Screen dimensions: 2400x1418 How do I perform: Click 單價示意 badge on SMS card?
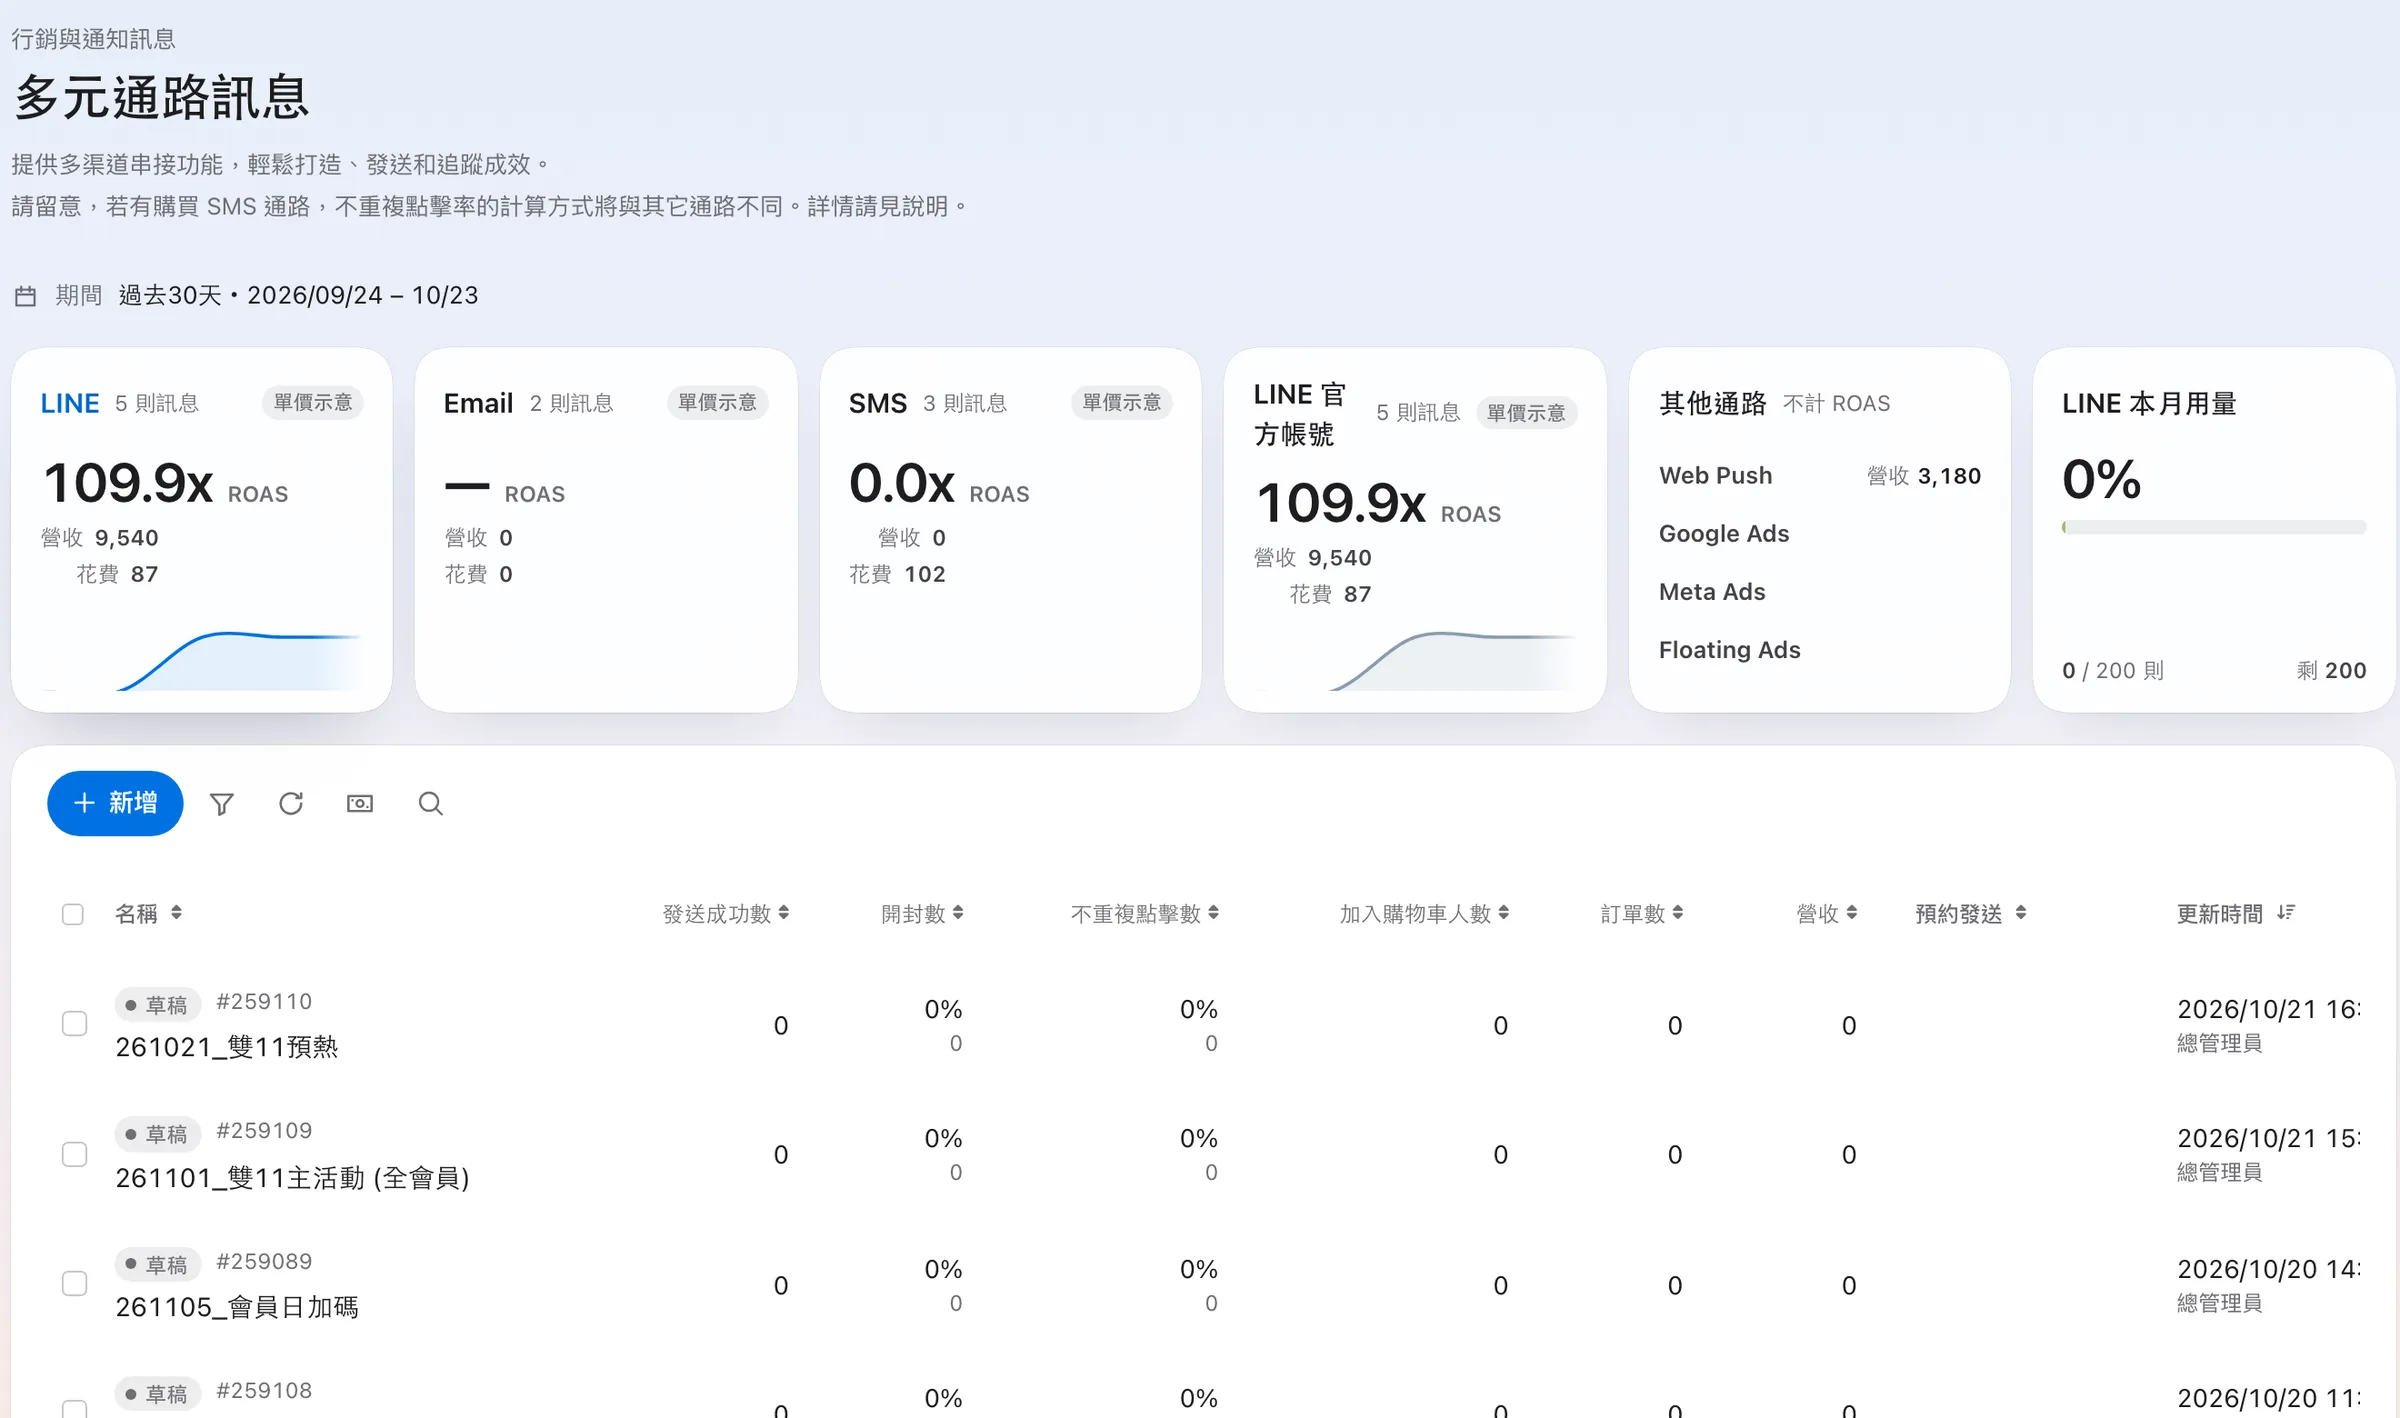click(x=1122, y=403)
